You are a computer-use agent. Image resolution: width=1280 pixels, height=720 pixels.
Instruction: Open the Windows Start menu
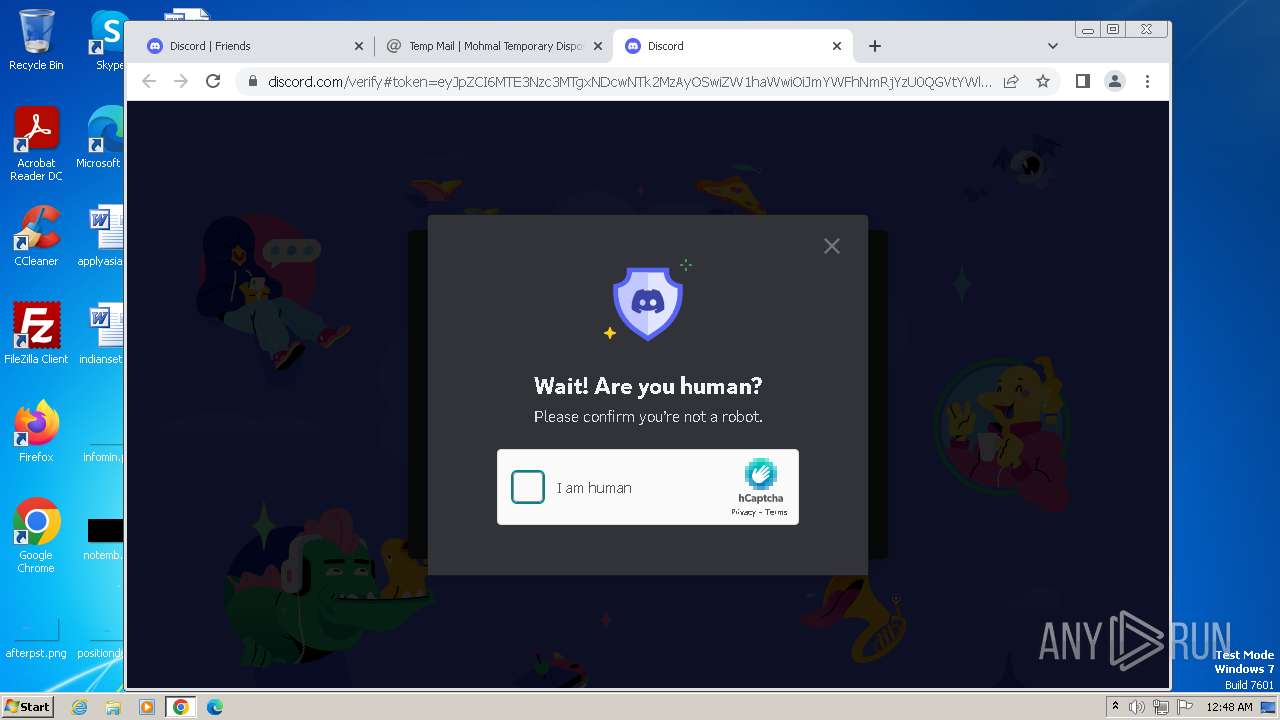tap(27, 706)
